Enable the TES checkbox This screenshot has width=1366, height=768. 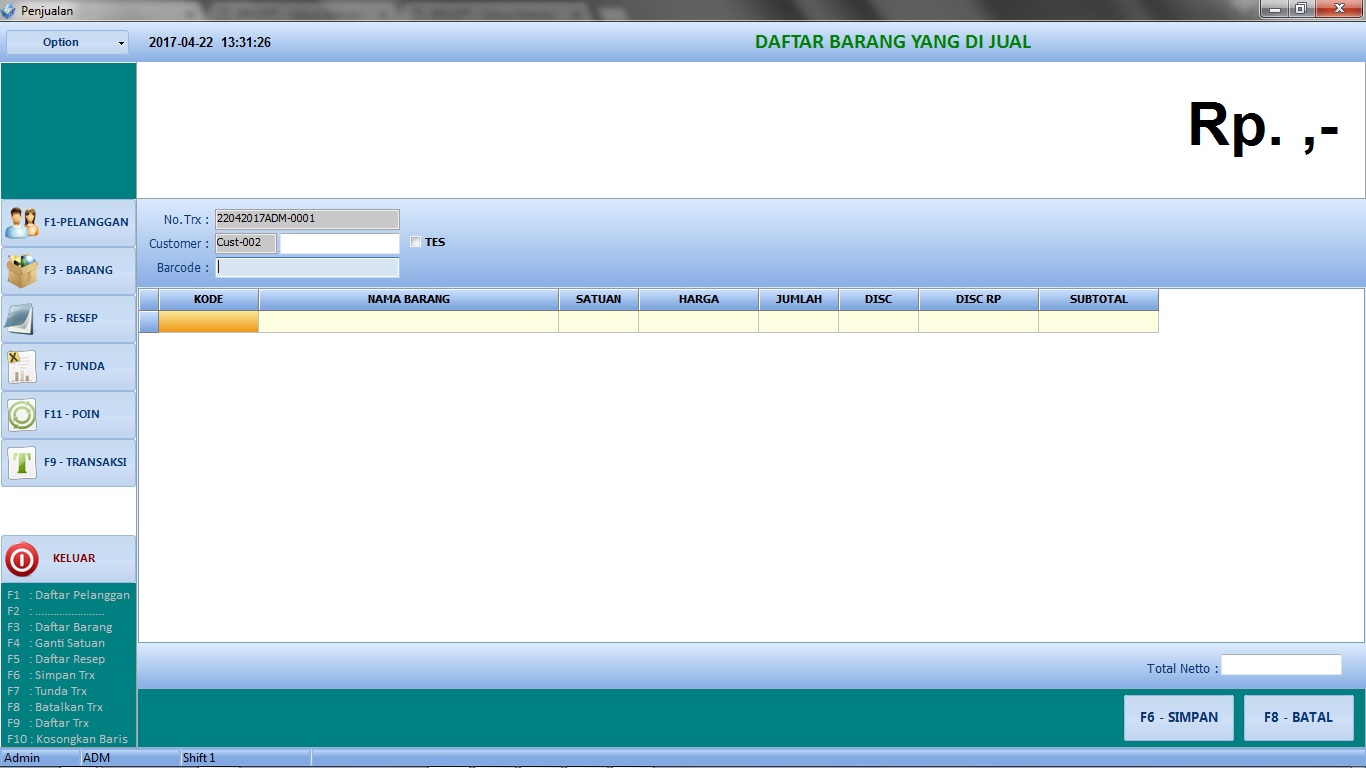416,242
